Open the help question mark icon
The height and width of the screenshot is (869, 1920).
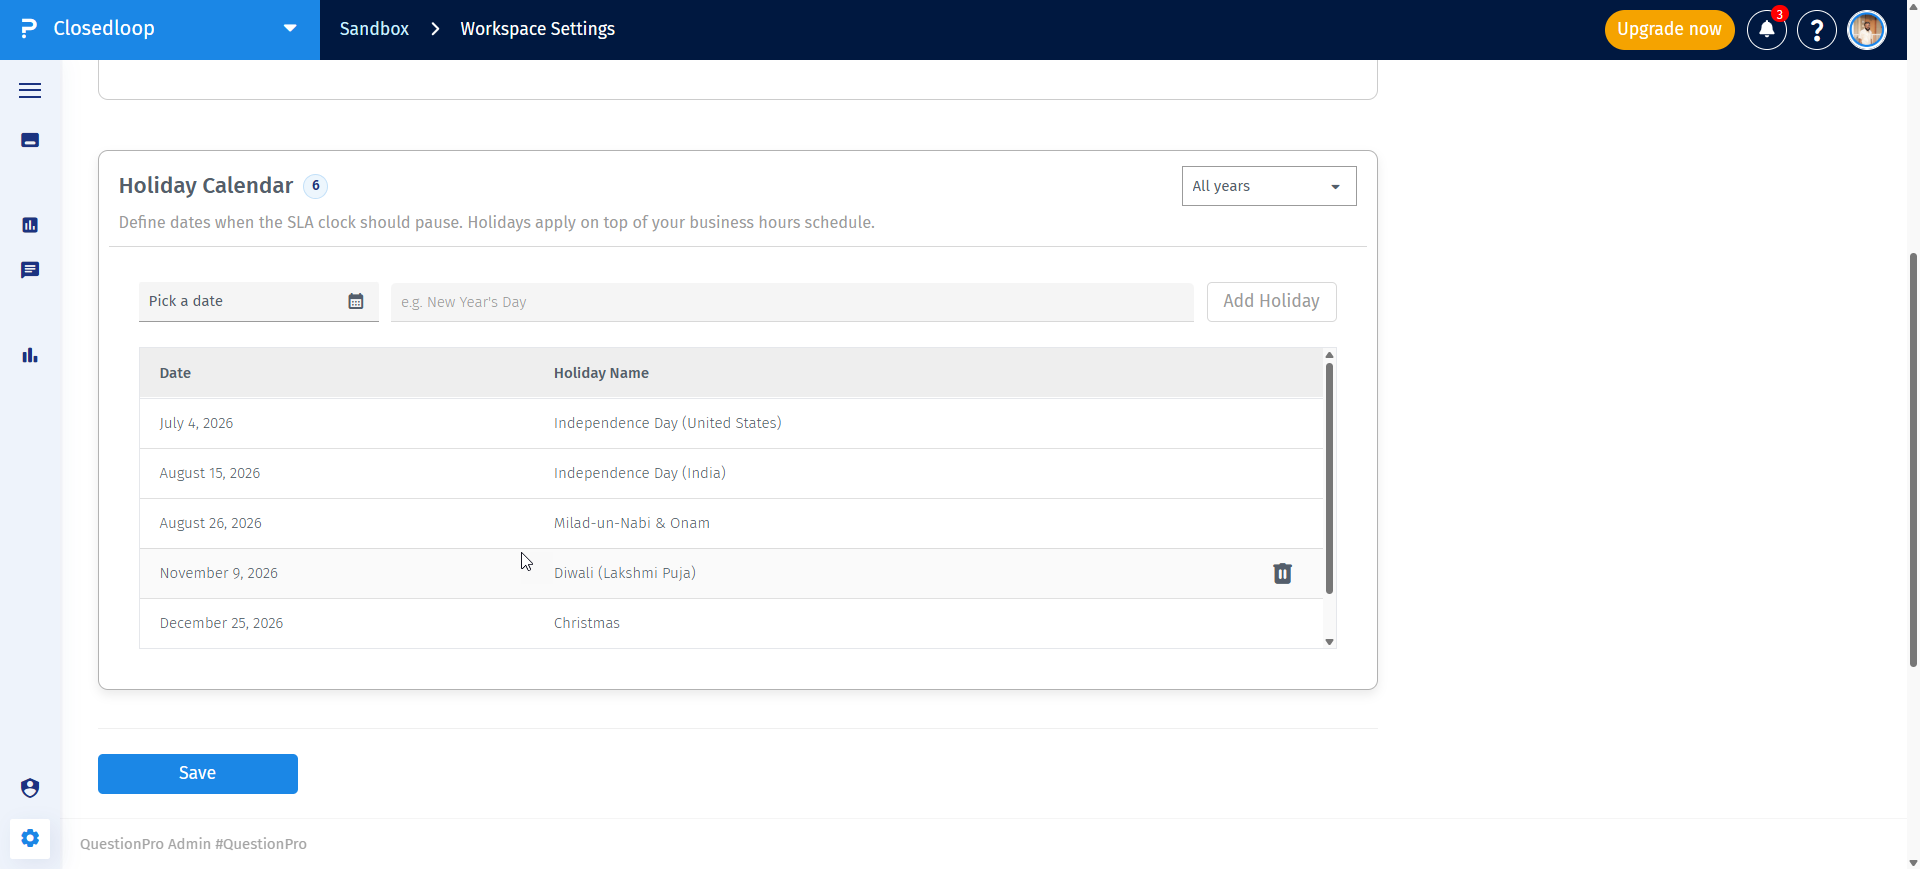click(1816, 30)
